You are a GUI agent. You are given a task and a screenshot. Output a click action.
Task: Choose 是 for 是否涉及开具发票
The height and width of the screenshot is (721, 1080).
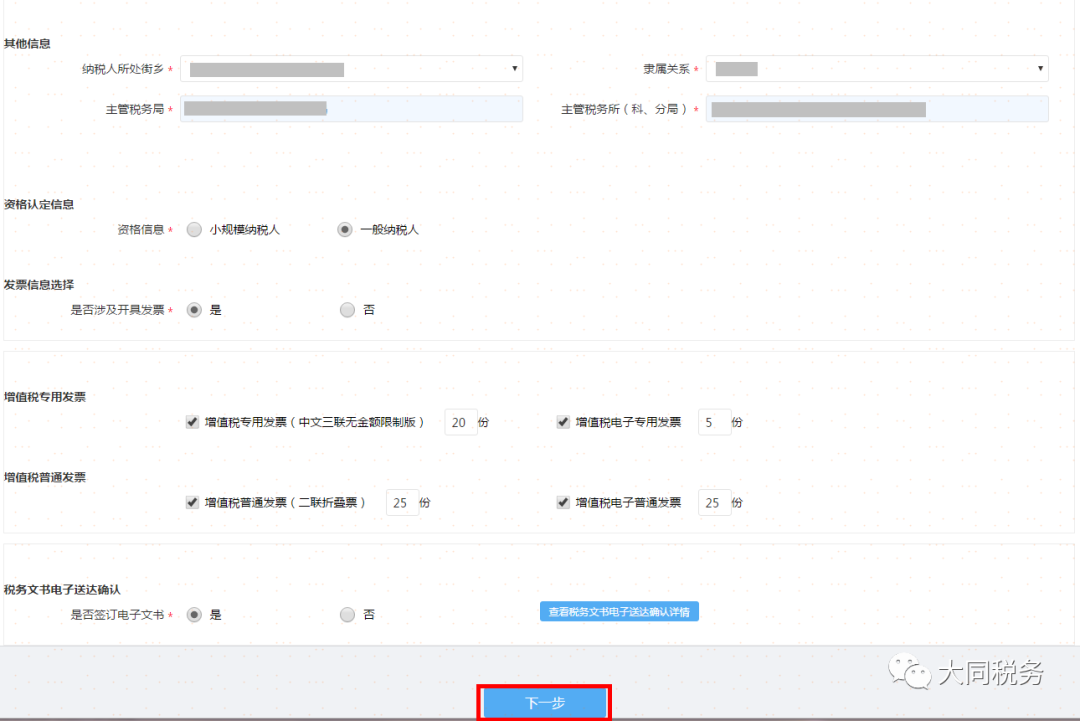pos(194,310)
